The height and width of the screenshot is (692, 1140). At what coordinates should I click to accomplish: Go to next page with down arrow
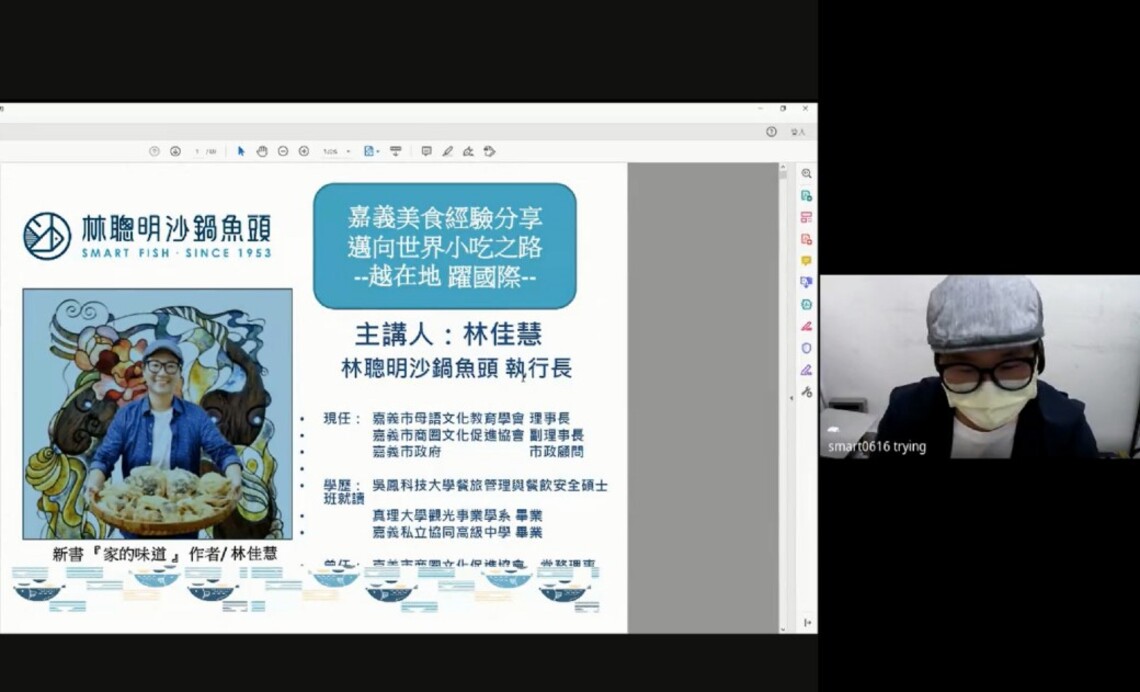175,151
